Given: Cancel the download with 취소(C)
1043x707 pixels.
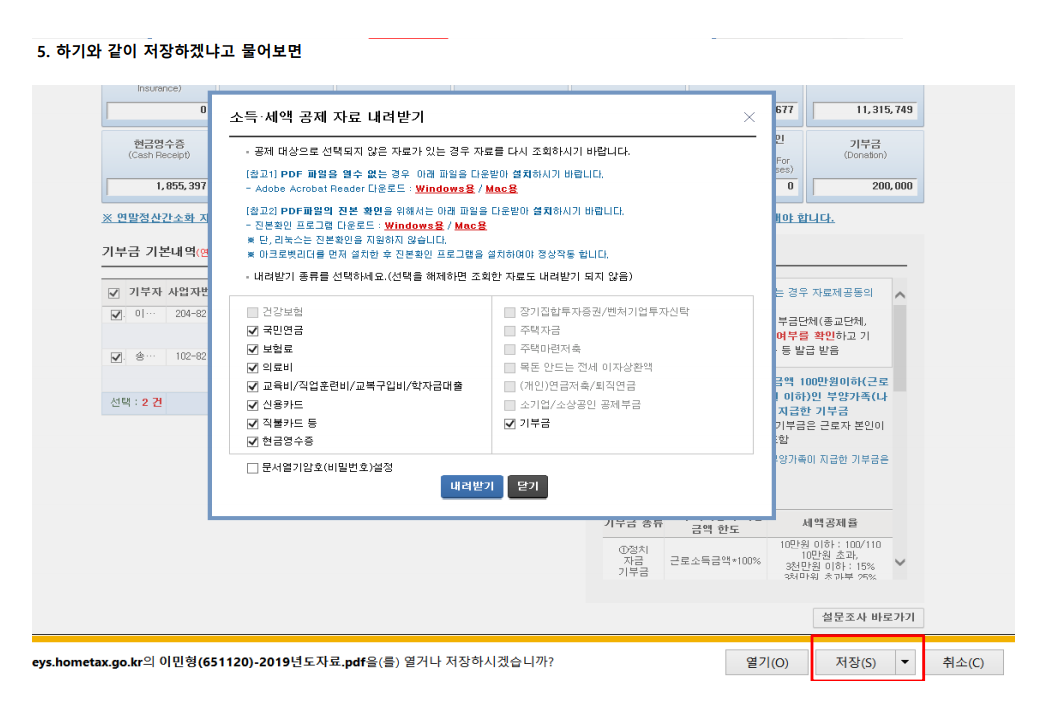Looking at the screenshot, I should [x=963, y=662].
